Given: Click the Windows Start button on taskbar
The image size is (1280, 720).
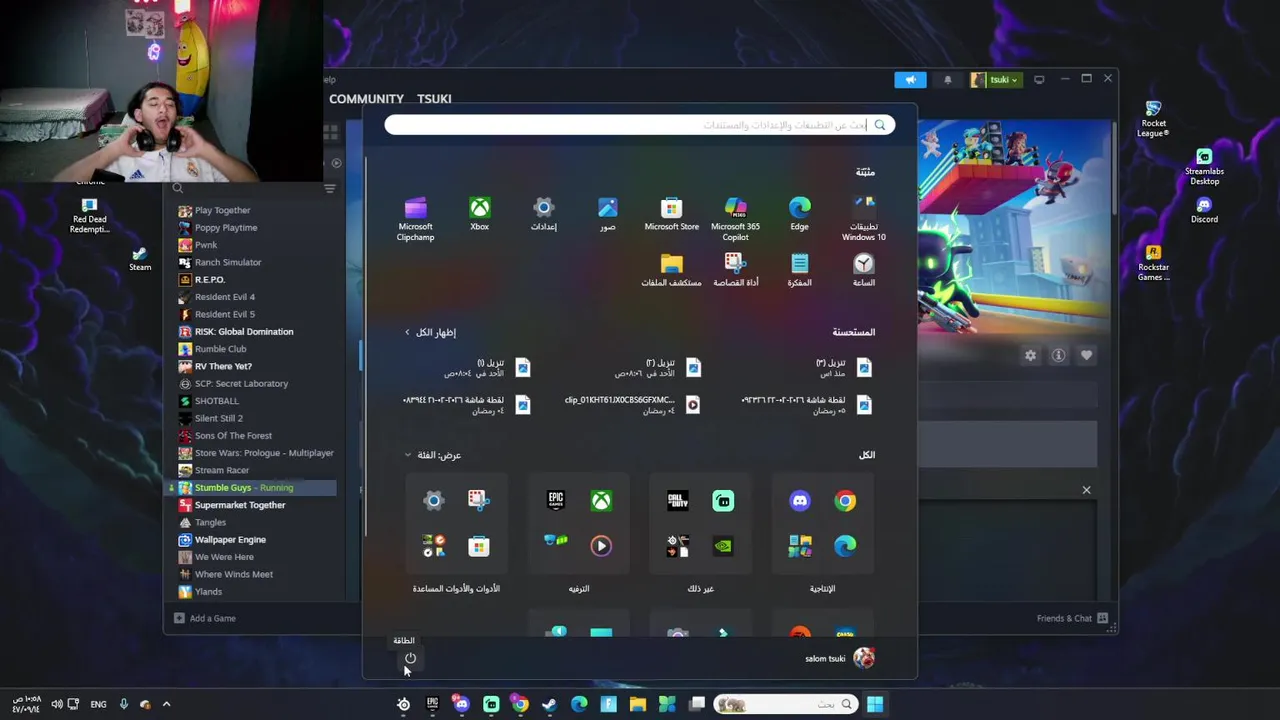Looking at the screenshot, I should [875, 704].
